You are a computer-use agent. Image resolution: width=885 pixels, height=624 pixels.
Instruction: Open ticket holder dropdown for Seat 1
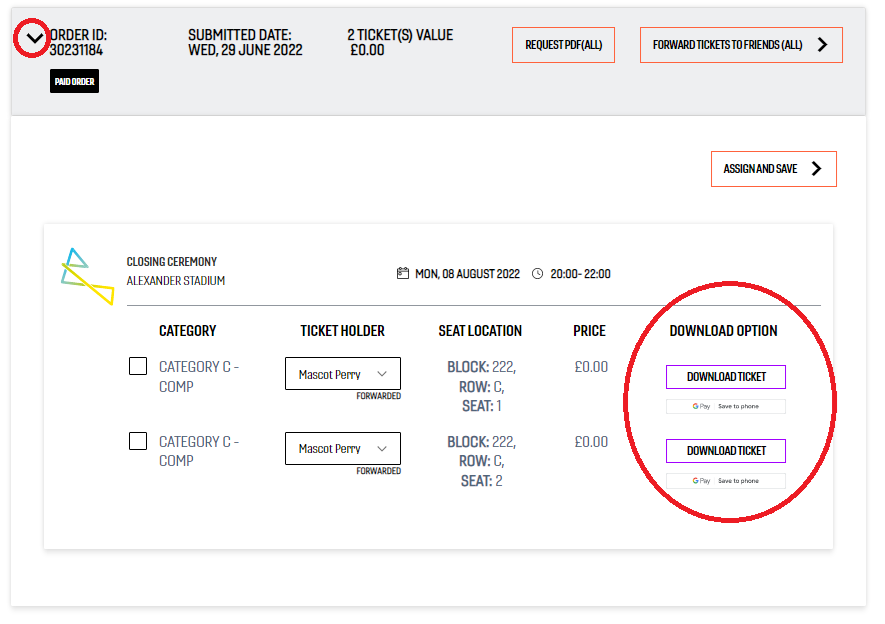[343, 373]
